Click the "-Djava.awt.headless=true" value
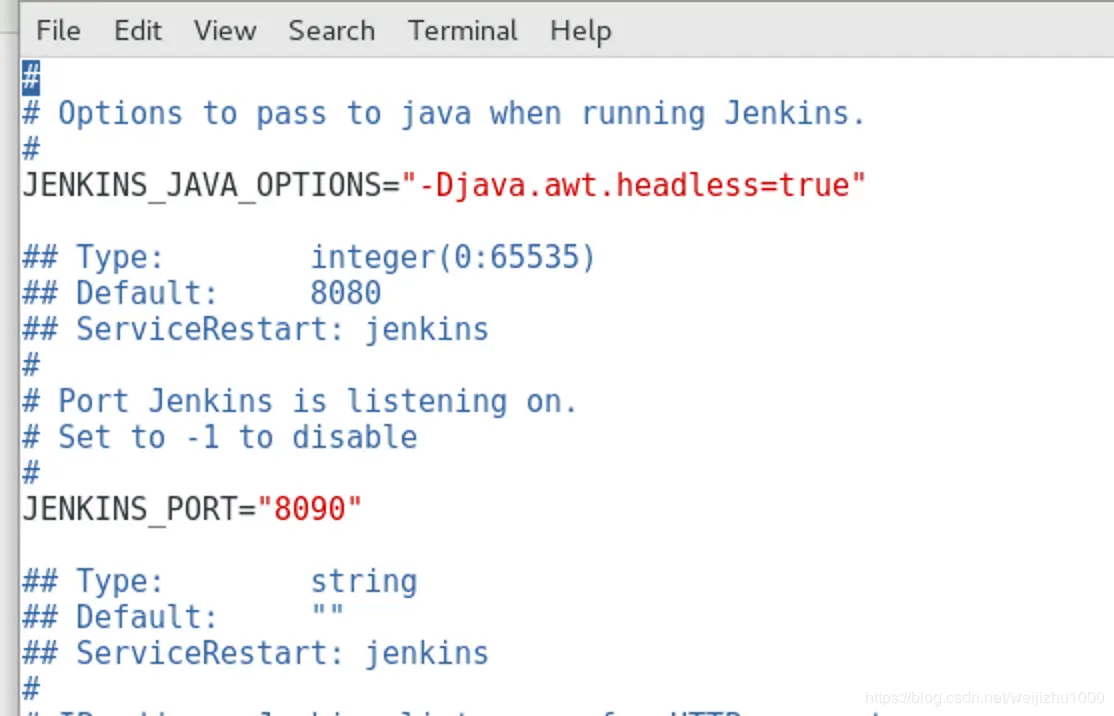Screen dimensions: 1114x716 pyautogui.click(x=634, y=185)
